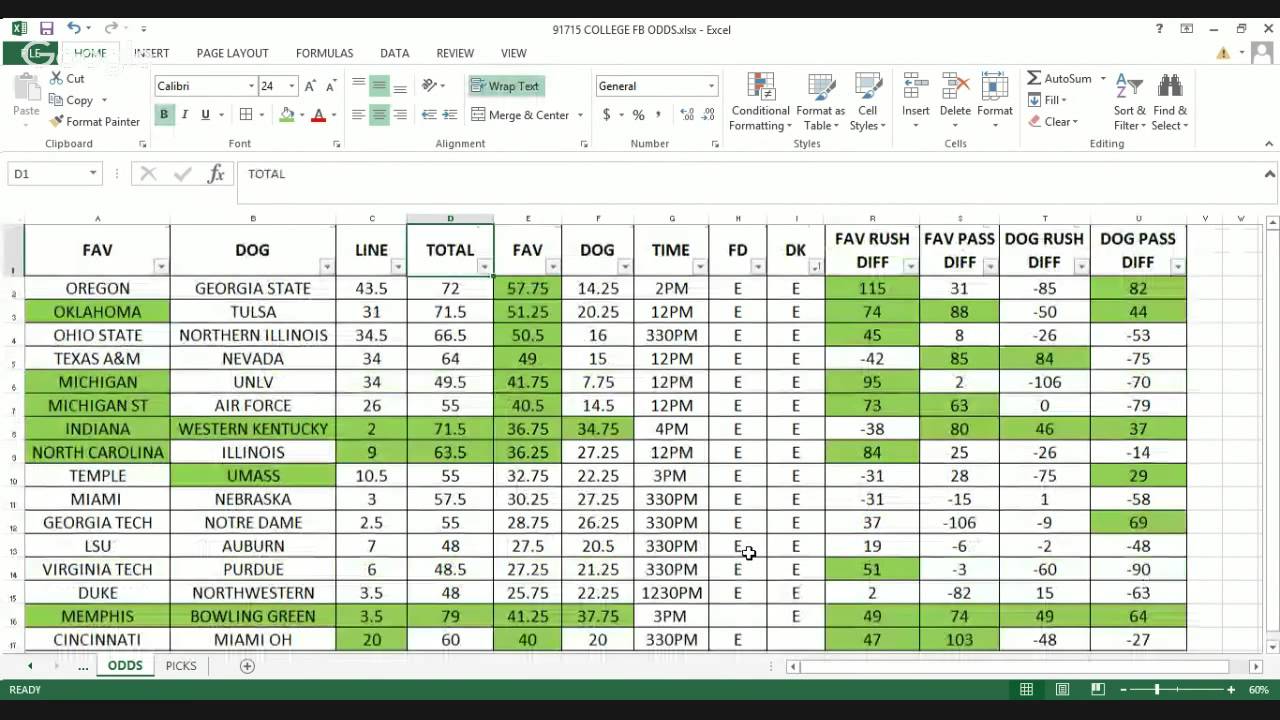This screenshot has width=1280, height=720.
Task: Click the Fill button
Action: tap(1047, 100)
